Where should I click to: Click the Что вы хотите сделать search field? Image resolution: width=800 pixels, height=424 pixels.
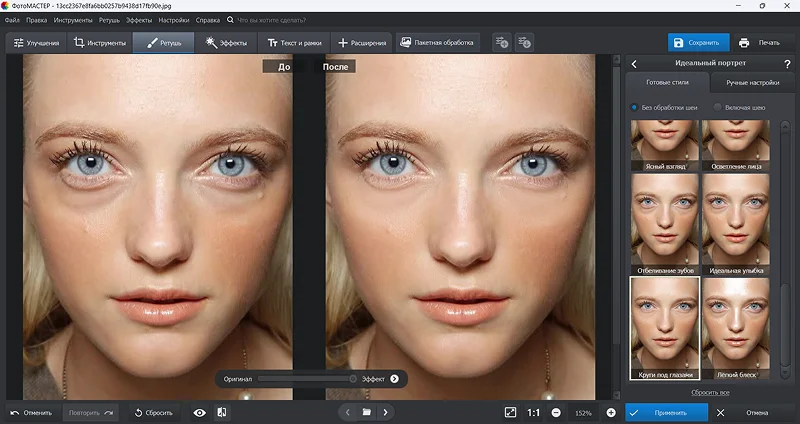(x=271, y=20)
